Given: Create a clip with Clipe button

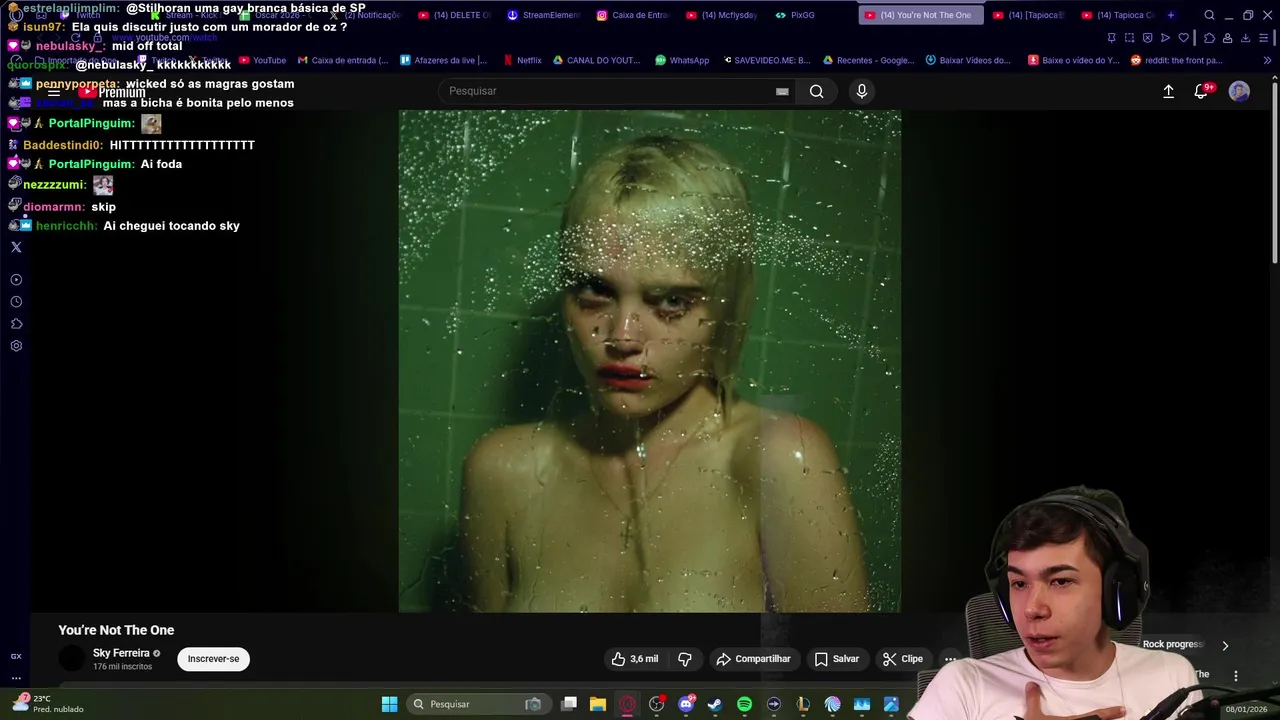Looking at the screenshot, I should 903,659.
